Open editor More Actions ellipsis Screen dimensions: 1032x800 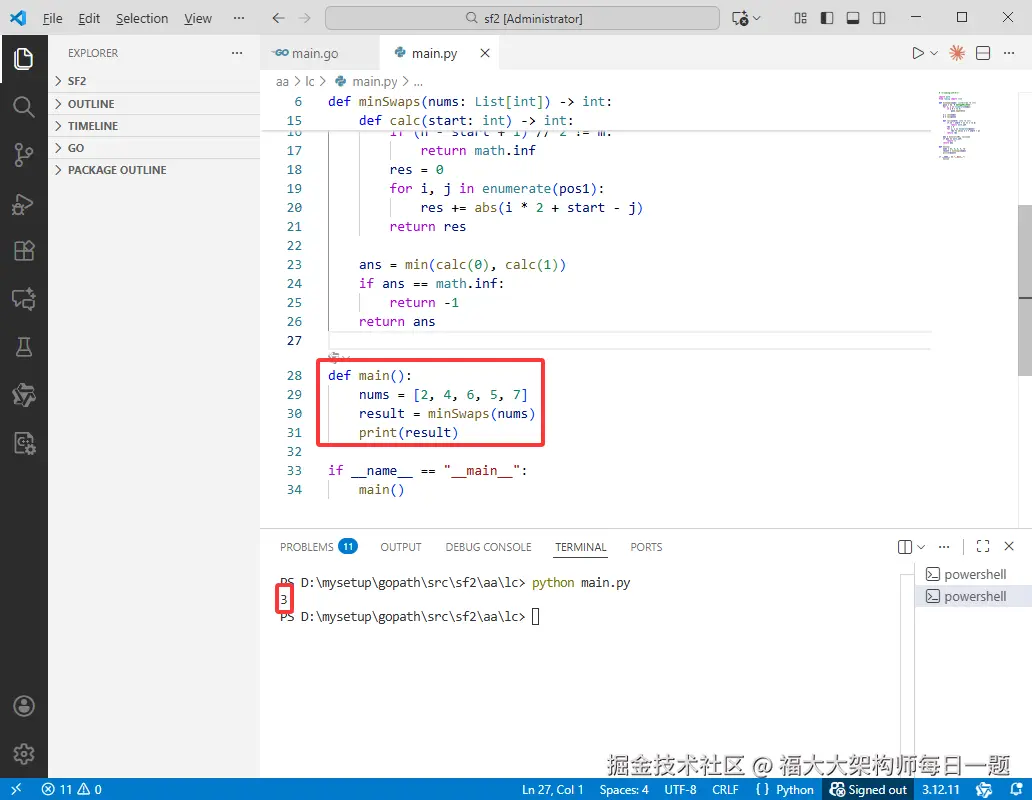pyautogui.click(x=1009, y=53)
